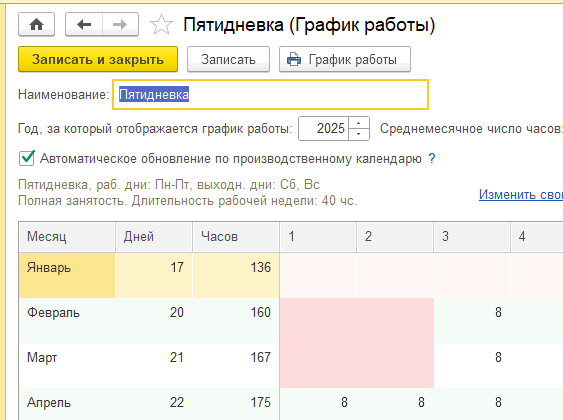563x420 pixels.
Task: Increase the year with the up arrow
Action: (359, 123)
